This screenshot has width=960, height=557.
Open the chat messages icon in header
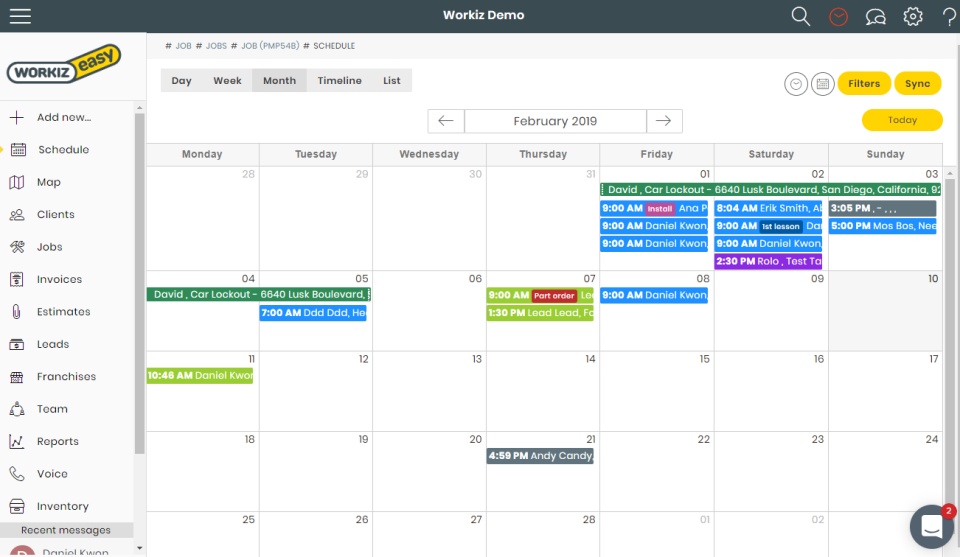coord(876,17)
